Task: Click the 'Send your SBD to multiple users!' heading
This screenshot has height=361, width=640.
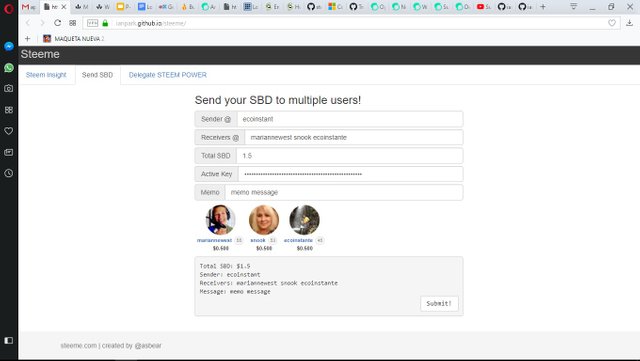Action: click(278, 100)
